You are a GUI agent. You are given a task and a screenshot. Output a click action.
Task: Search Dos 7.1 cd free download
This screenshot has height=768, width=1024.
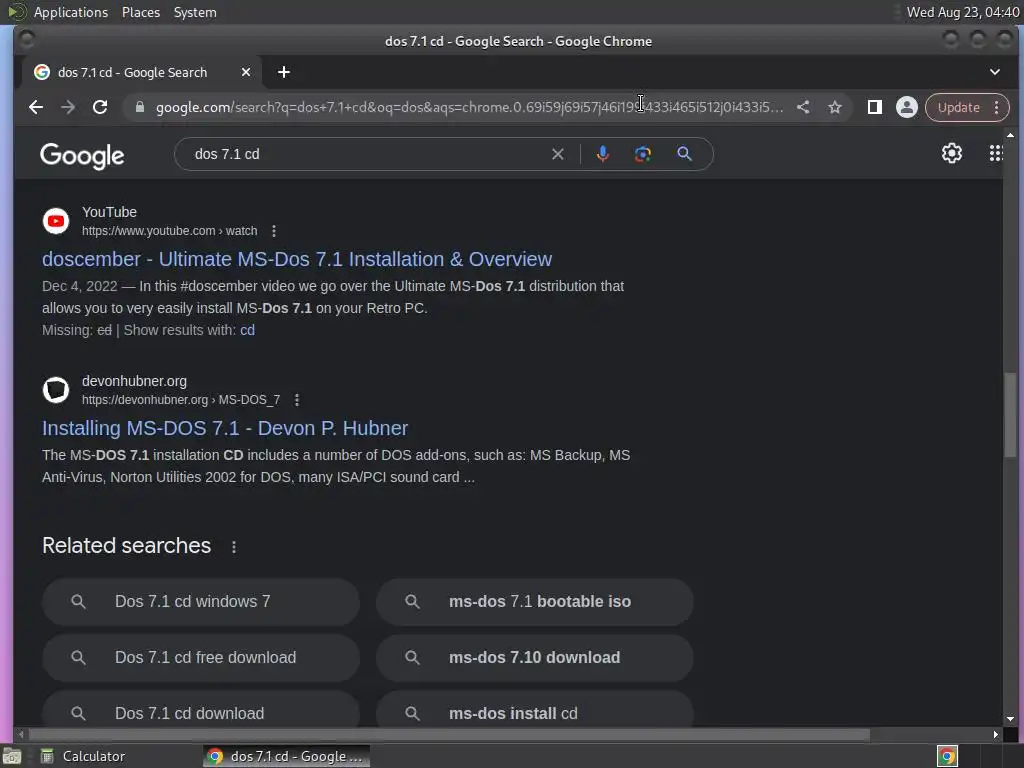coord(201,658)
